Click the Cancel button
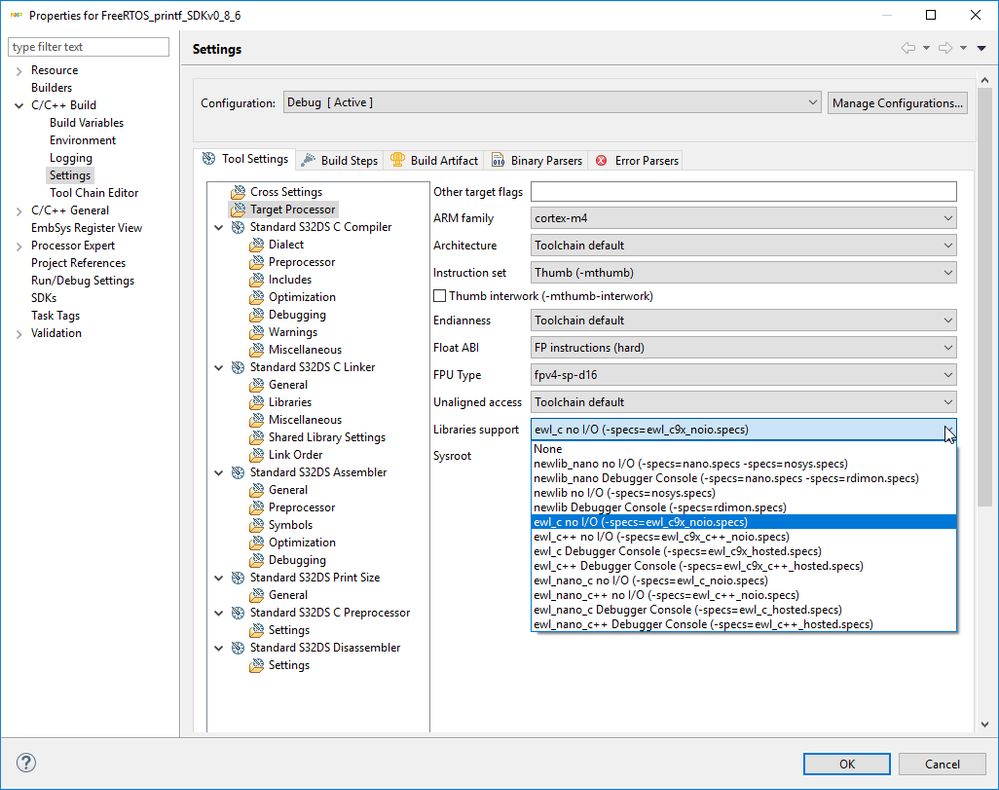 942,764
